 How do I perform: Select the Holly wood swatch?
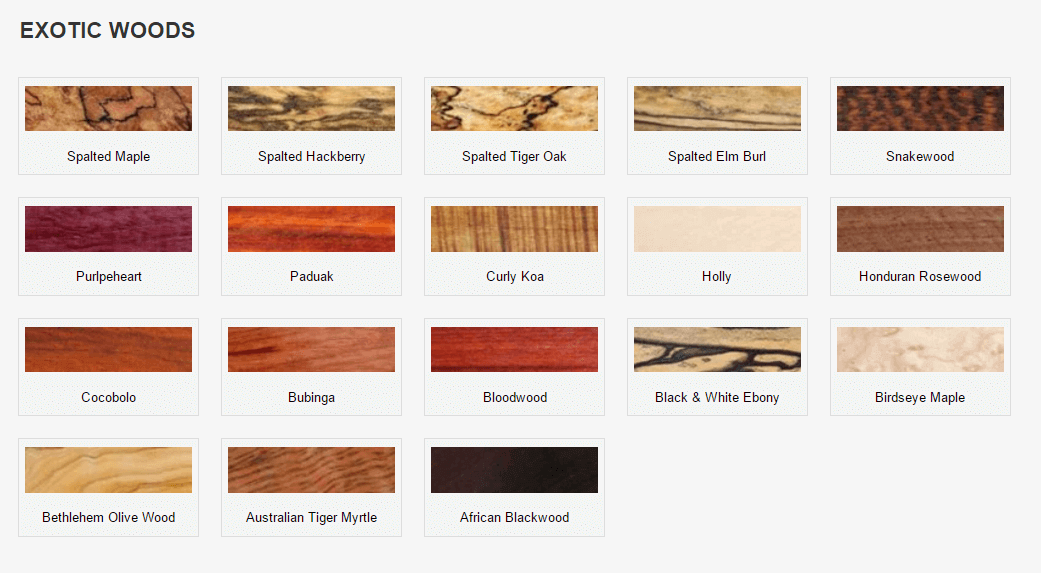coord(717,229)
